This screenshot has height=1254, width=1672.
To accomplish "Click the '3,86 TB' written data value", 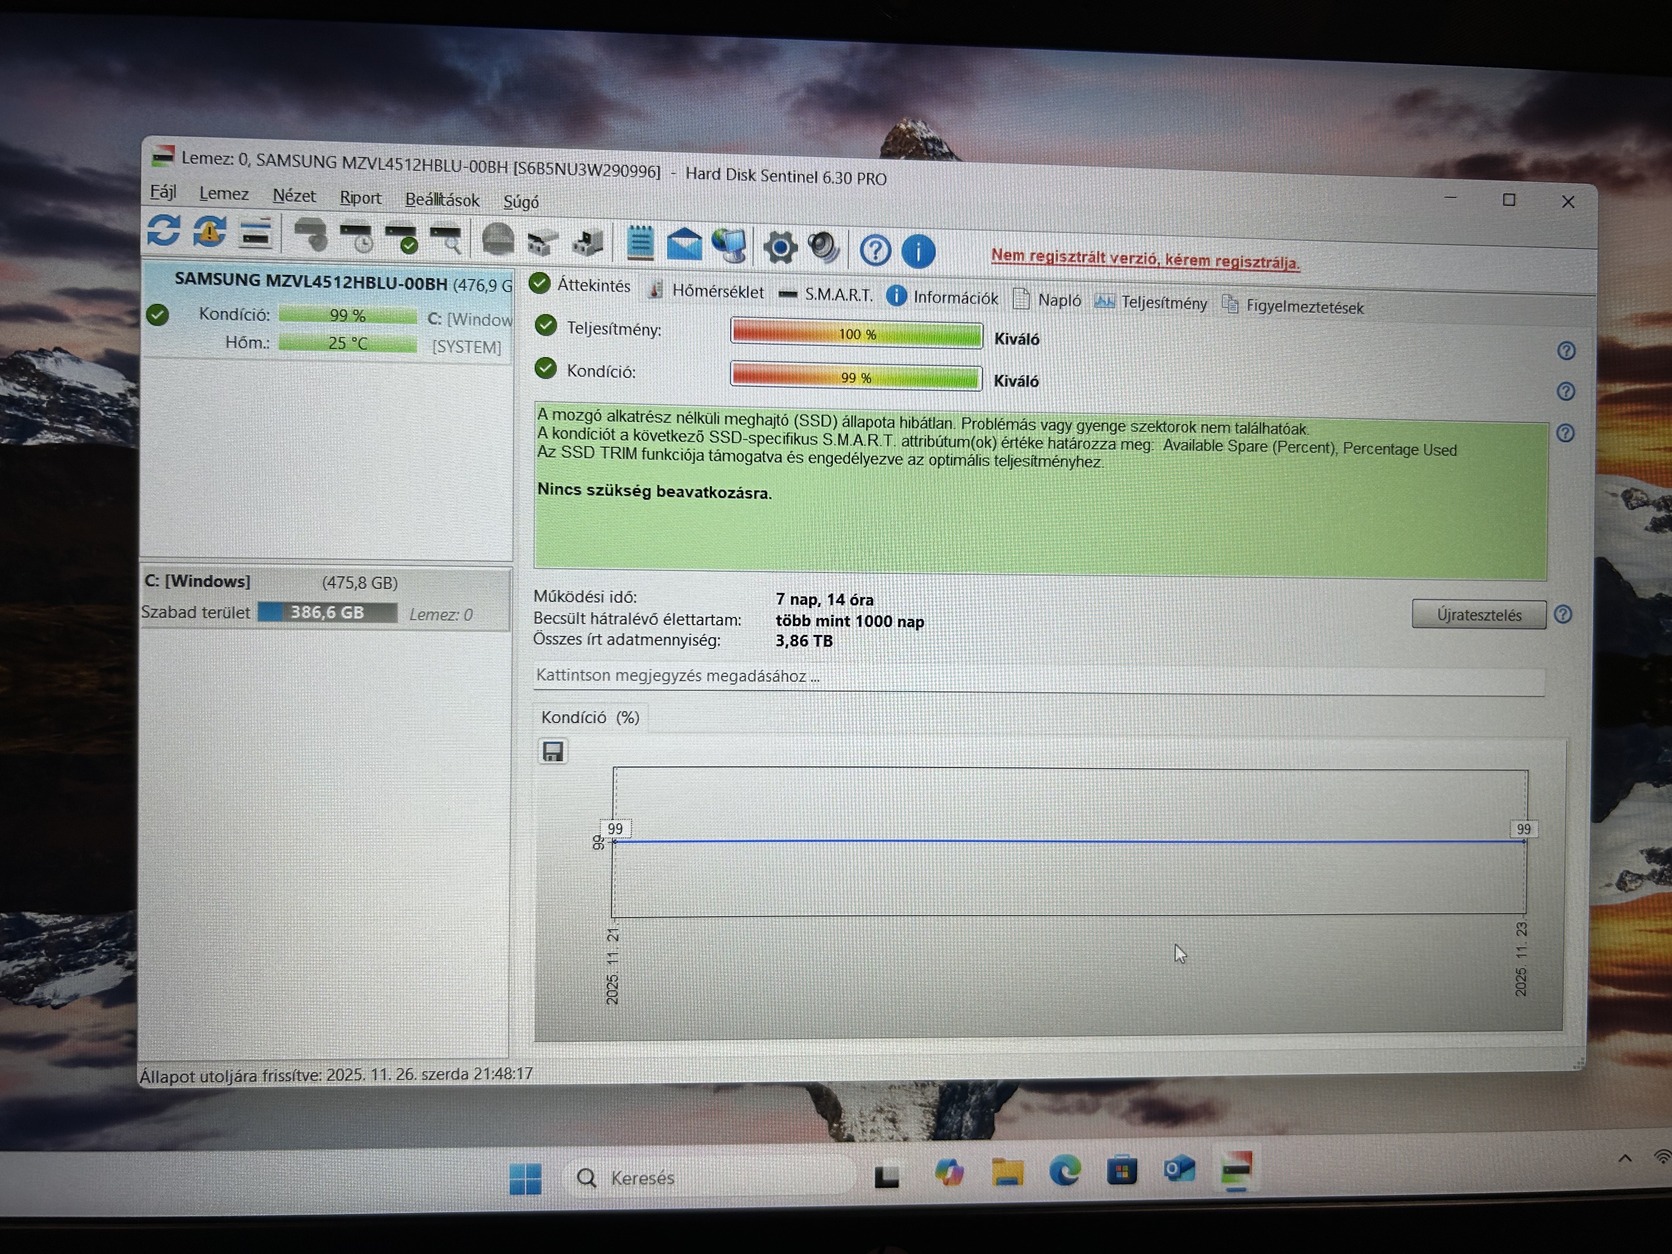I will (x=804, y=641).
